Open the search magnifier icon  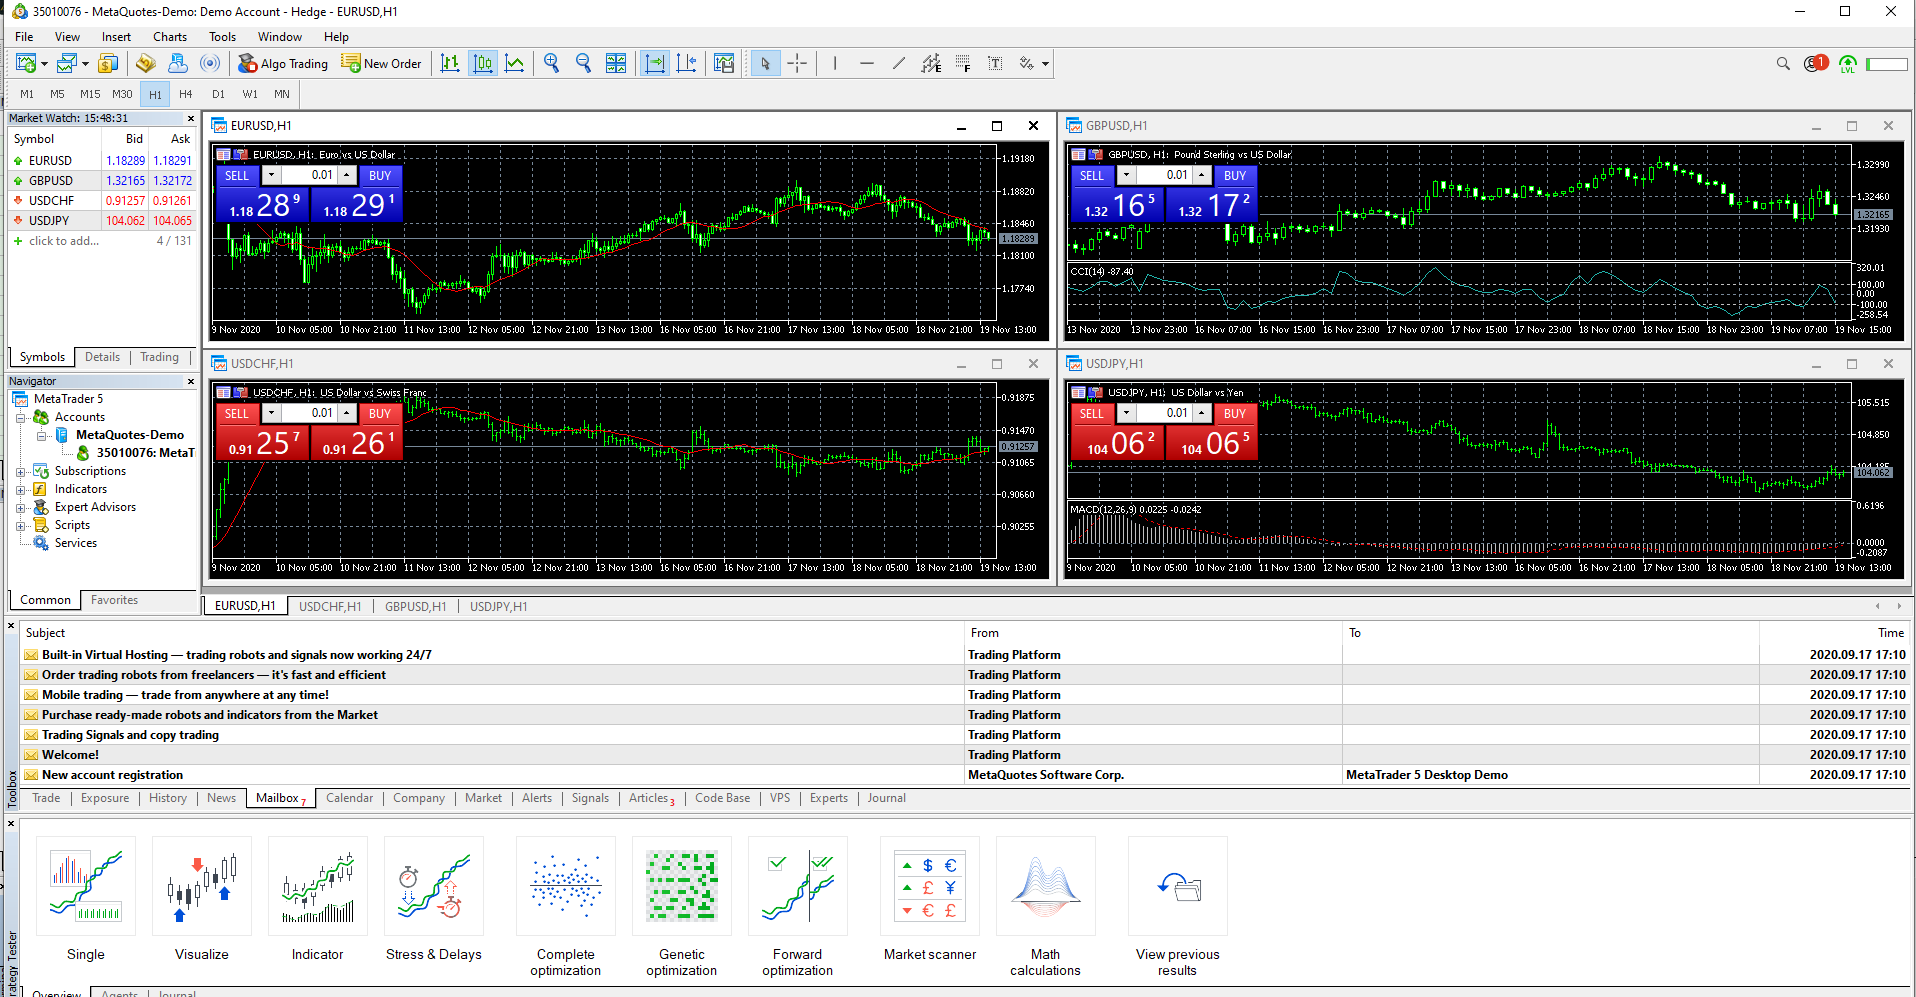pos(1783,64)
